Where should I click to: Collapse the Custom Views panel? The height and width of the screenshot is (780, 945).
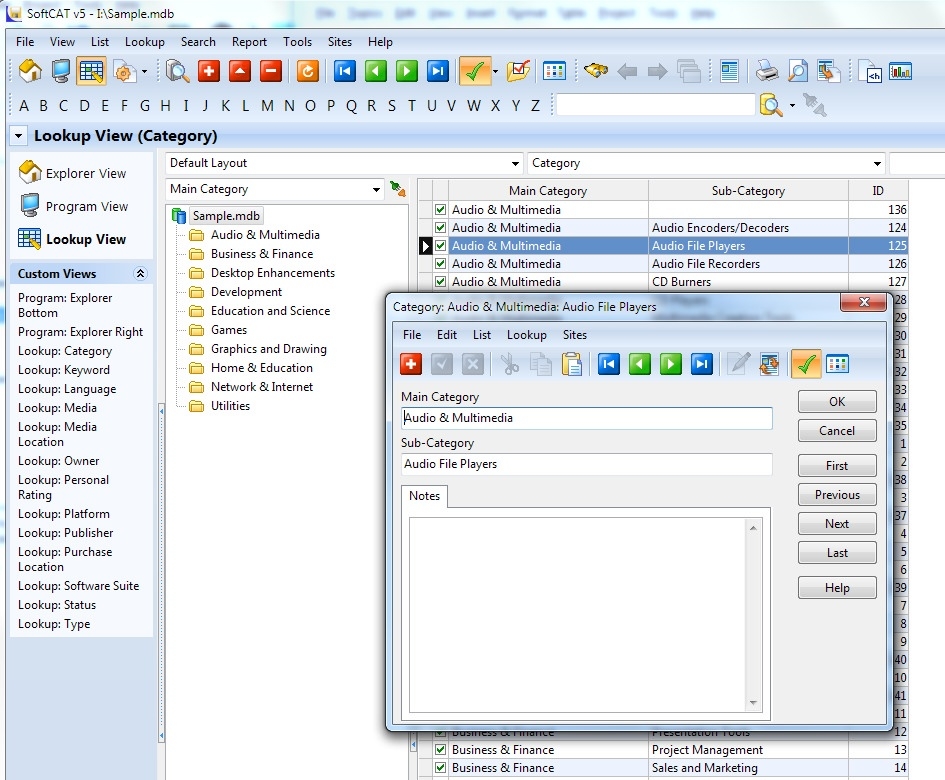point(140,274)
